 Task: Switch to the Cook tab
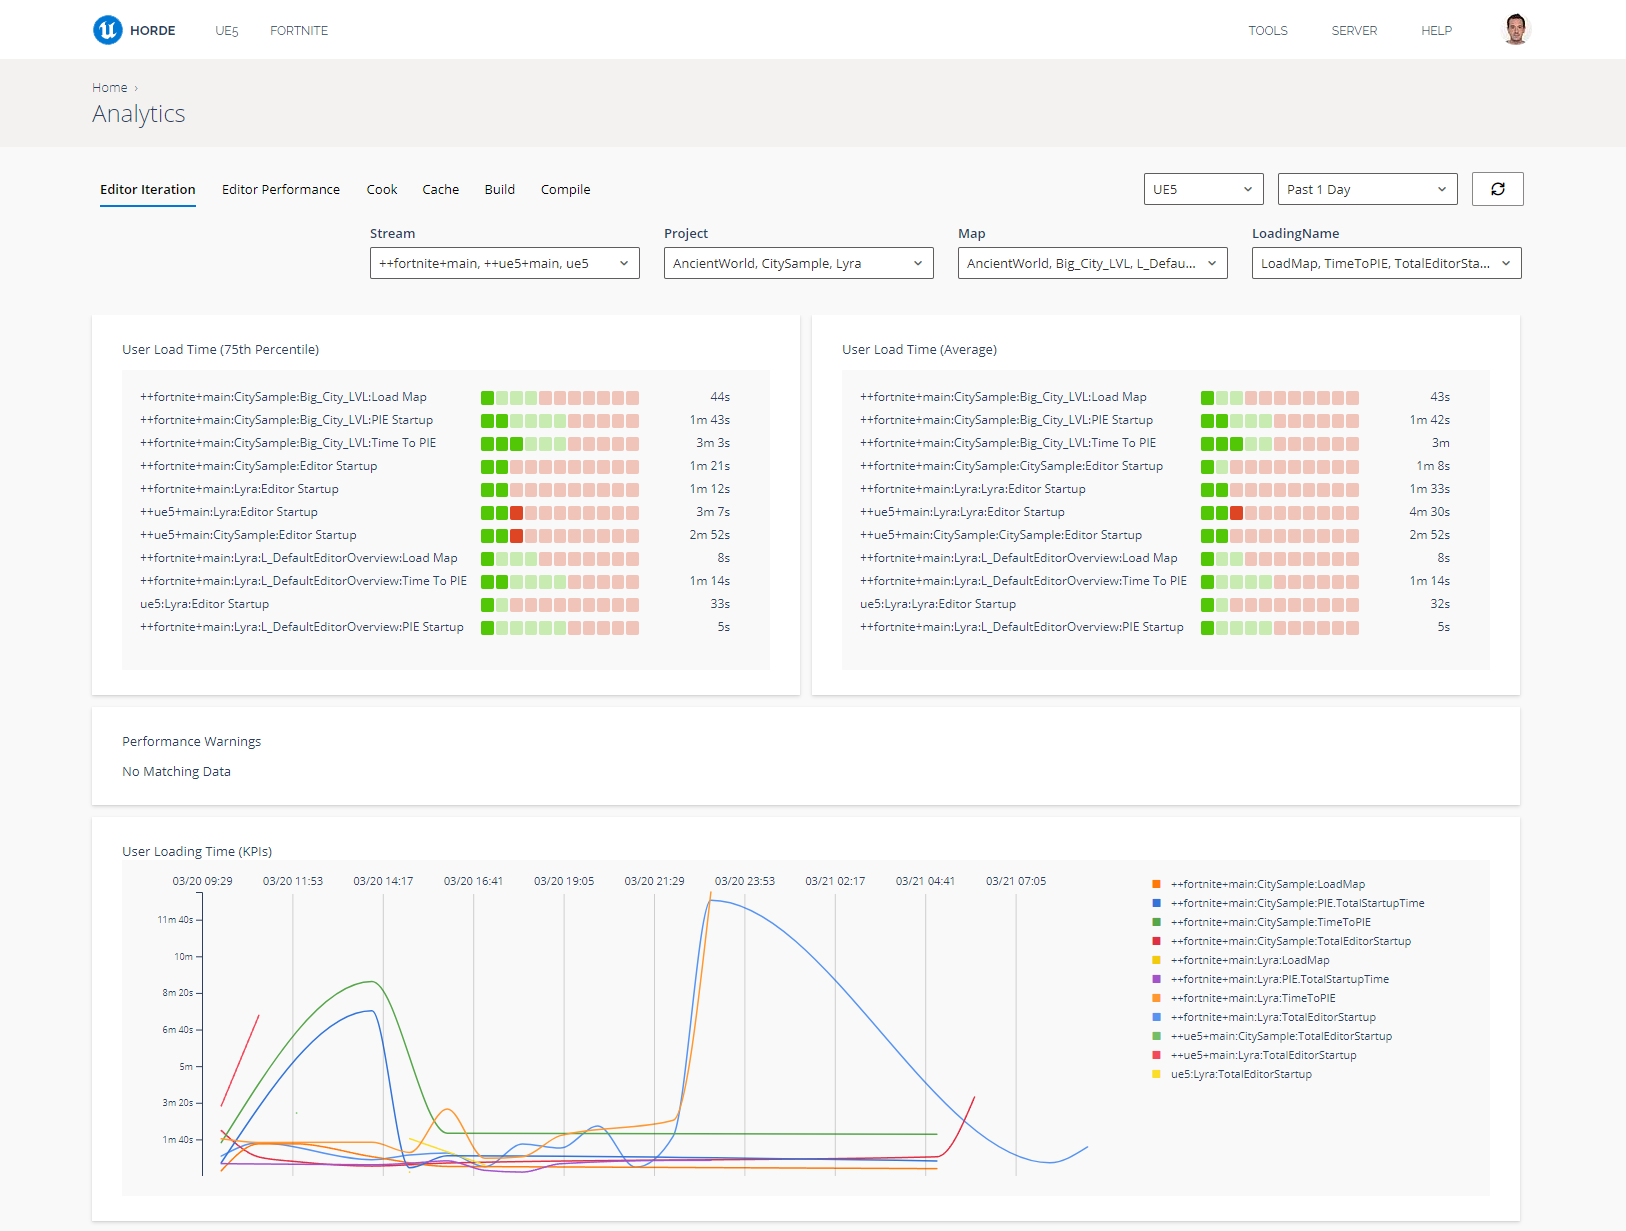tap(381, 189)
